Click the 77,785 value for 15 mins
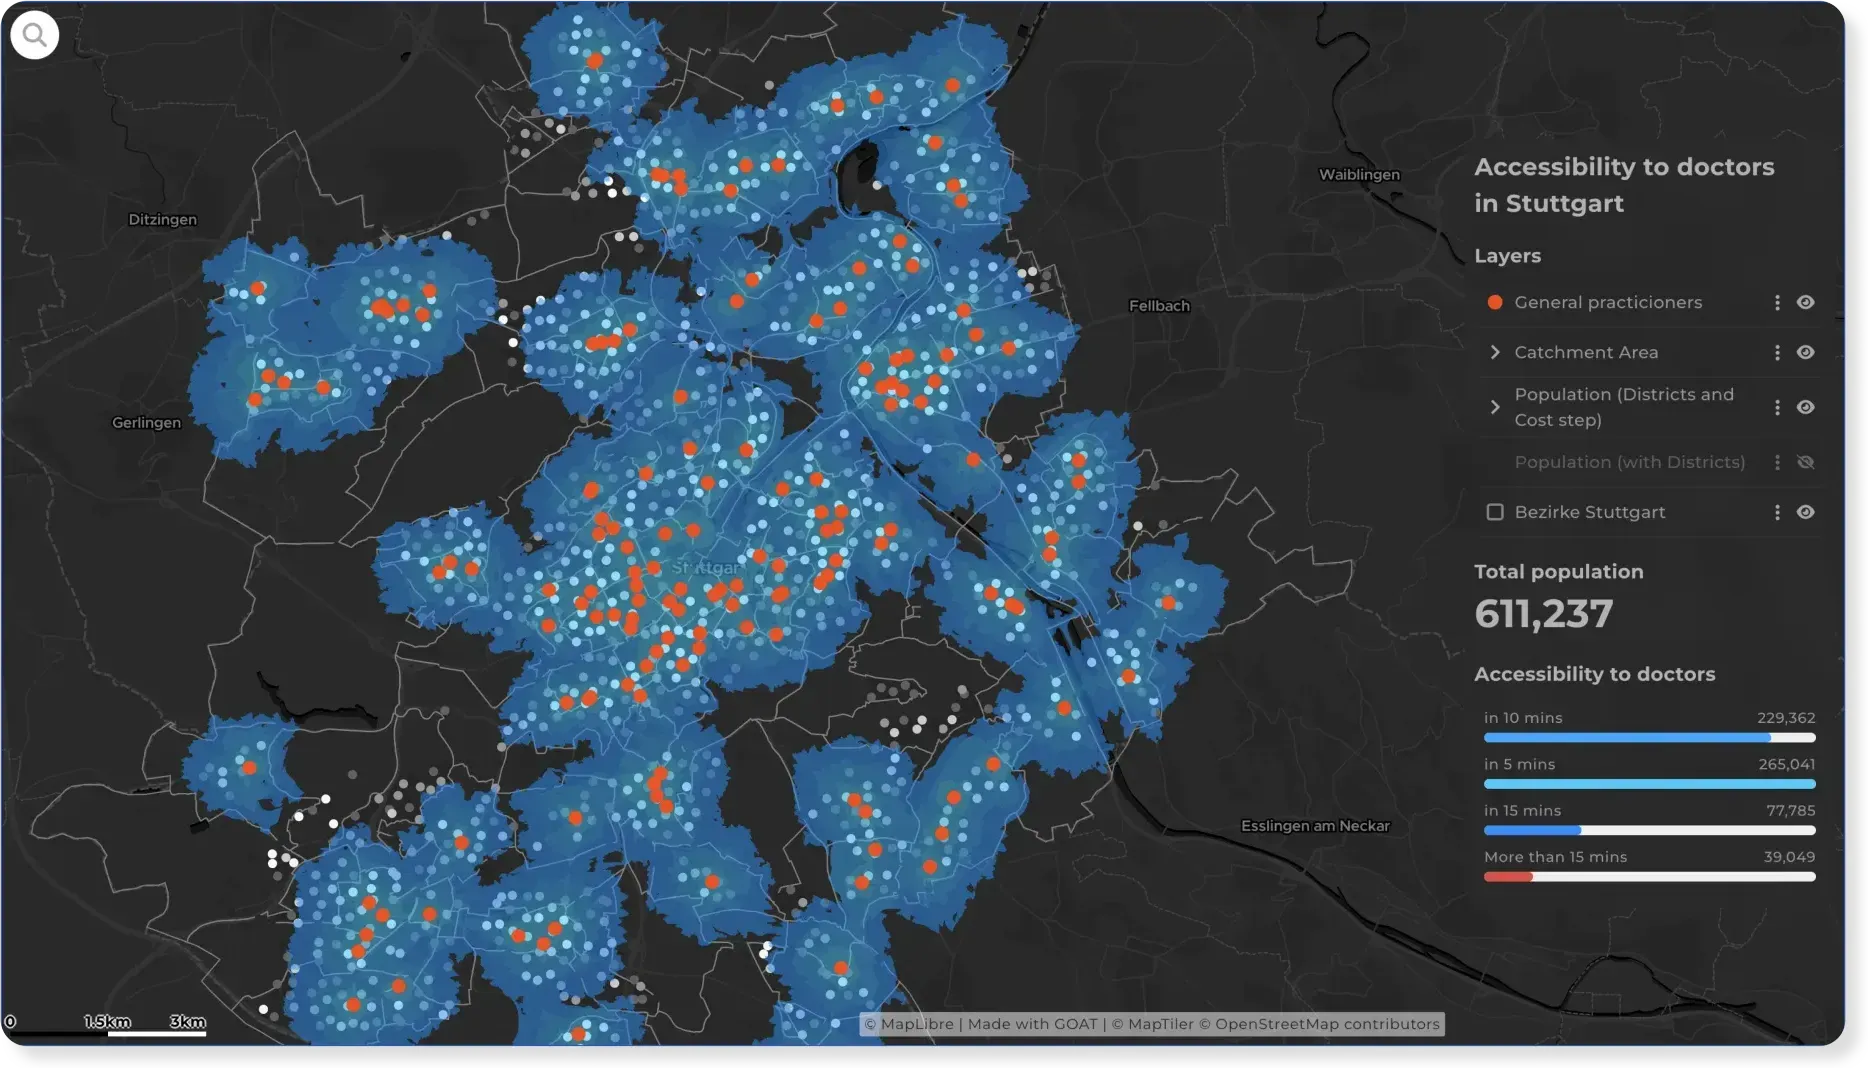1868x1068 pixels. coord(1790,810)
